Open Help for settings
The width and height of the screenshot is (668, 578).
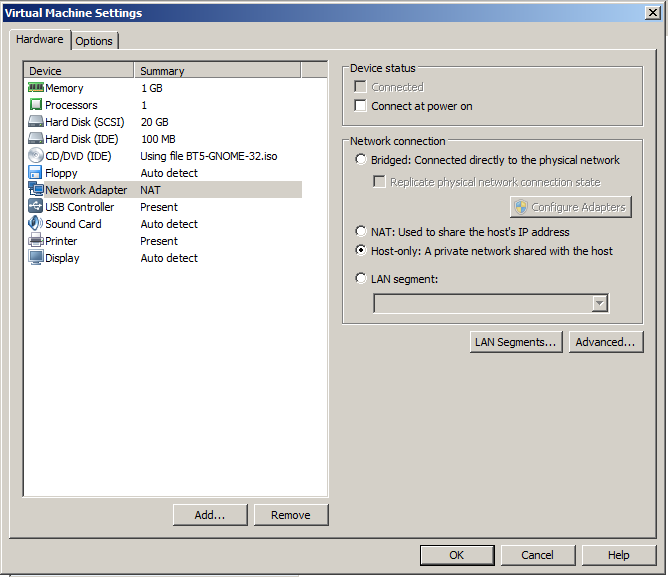(619, 555)
